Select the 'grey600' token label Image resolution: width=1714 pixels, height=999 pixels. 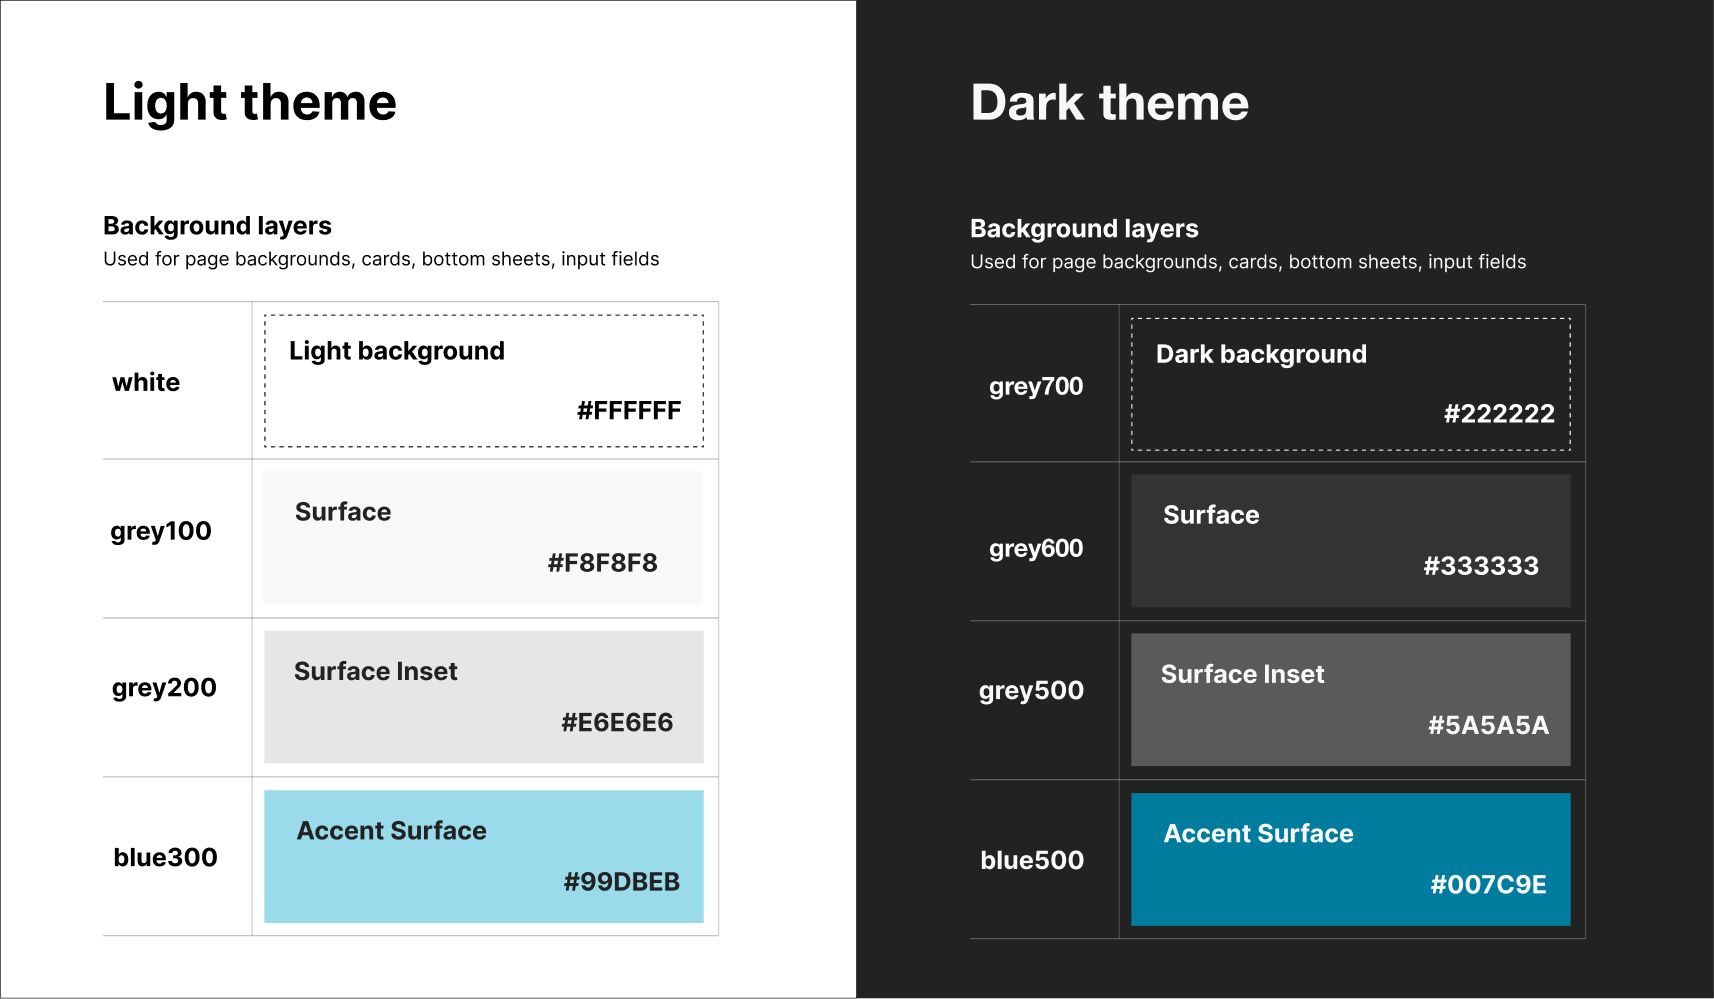[1036, 549]
